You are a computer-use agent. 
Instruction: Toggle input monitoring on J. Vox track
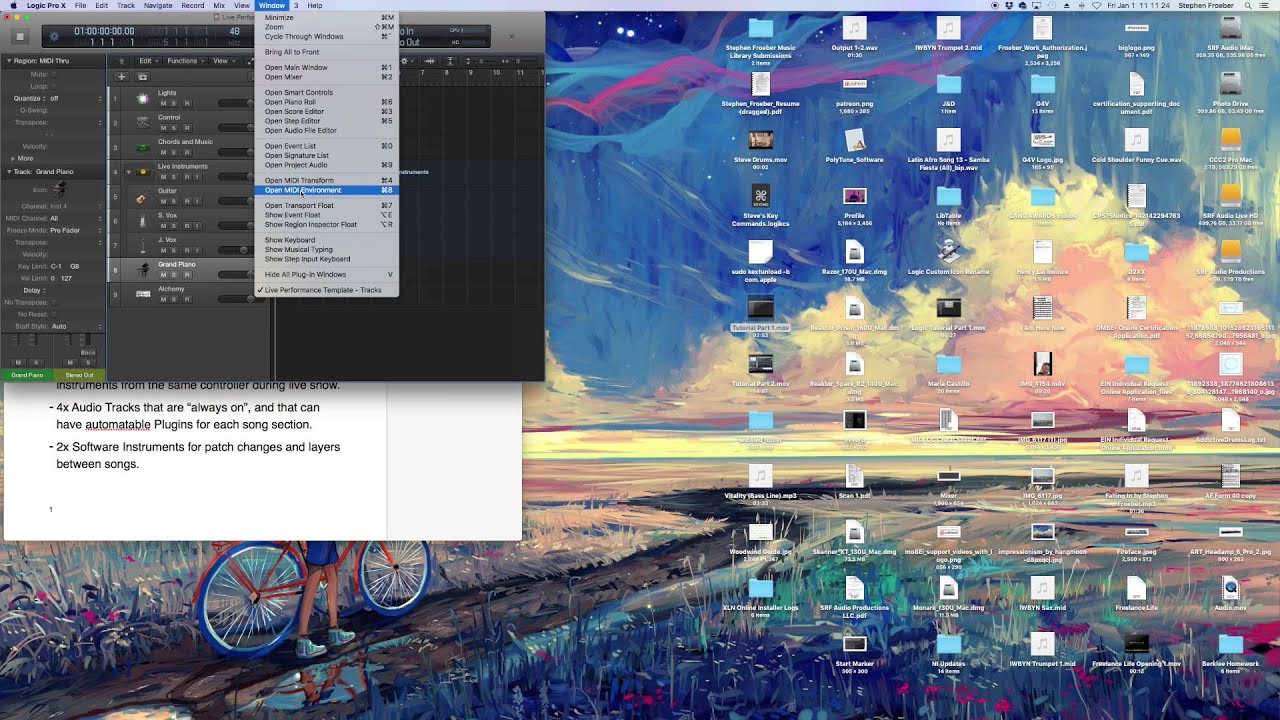tap(197, 250)
